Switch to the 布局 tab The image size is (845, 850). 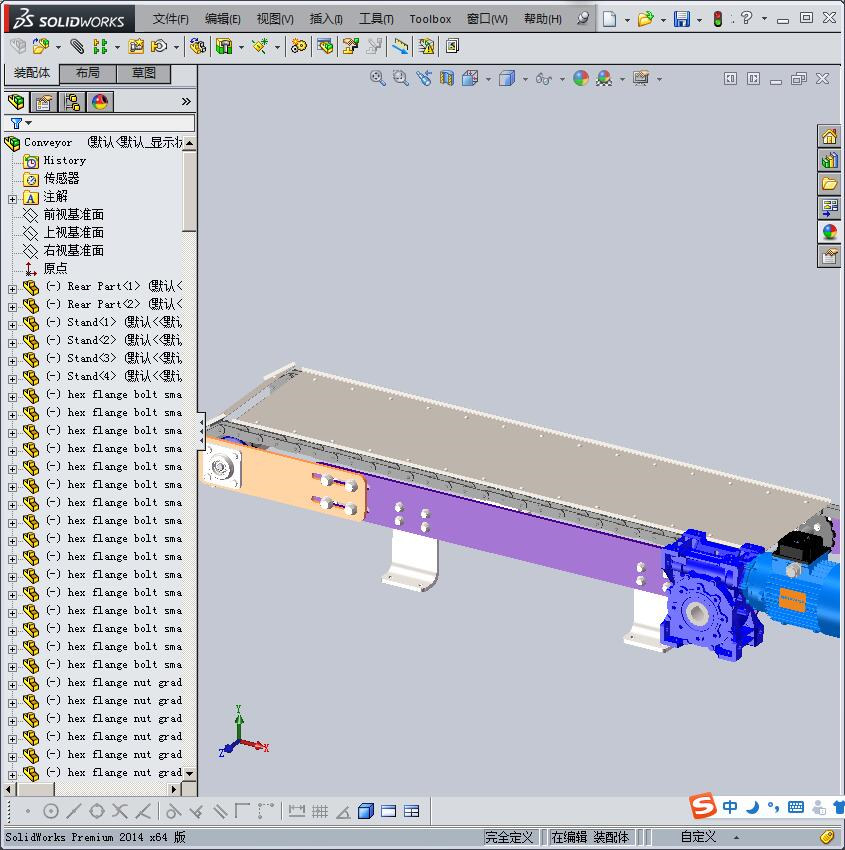(x=88, y=73)
